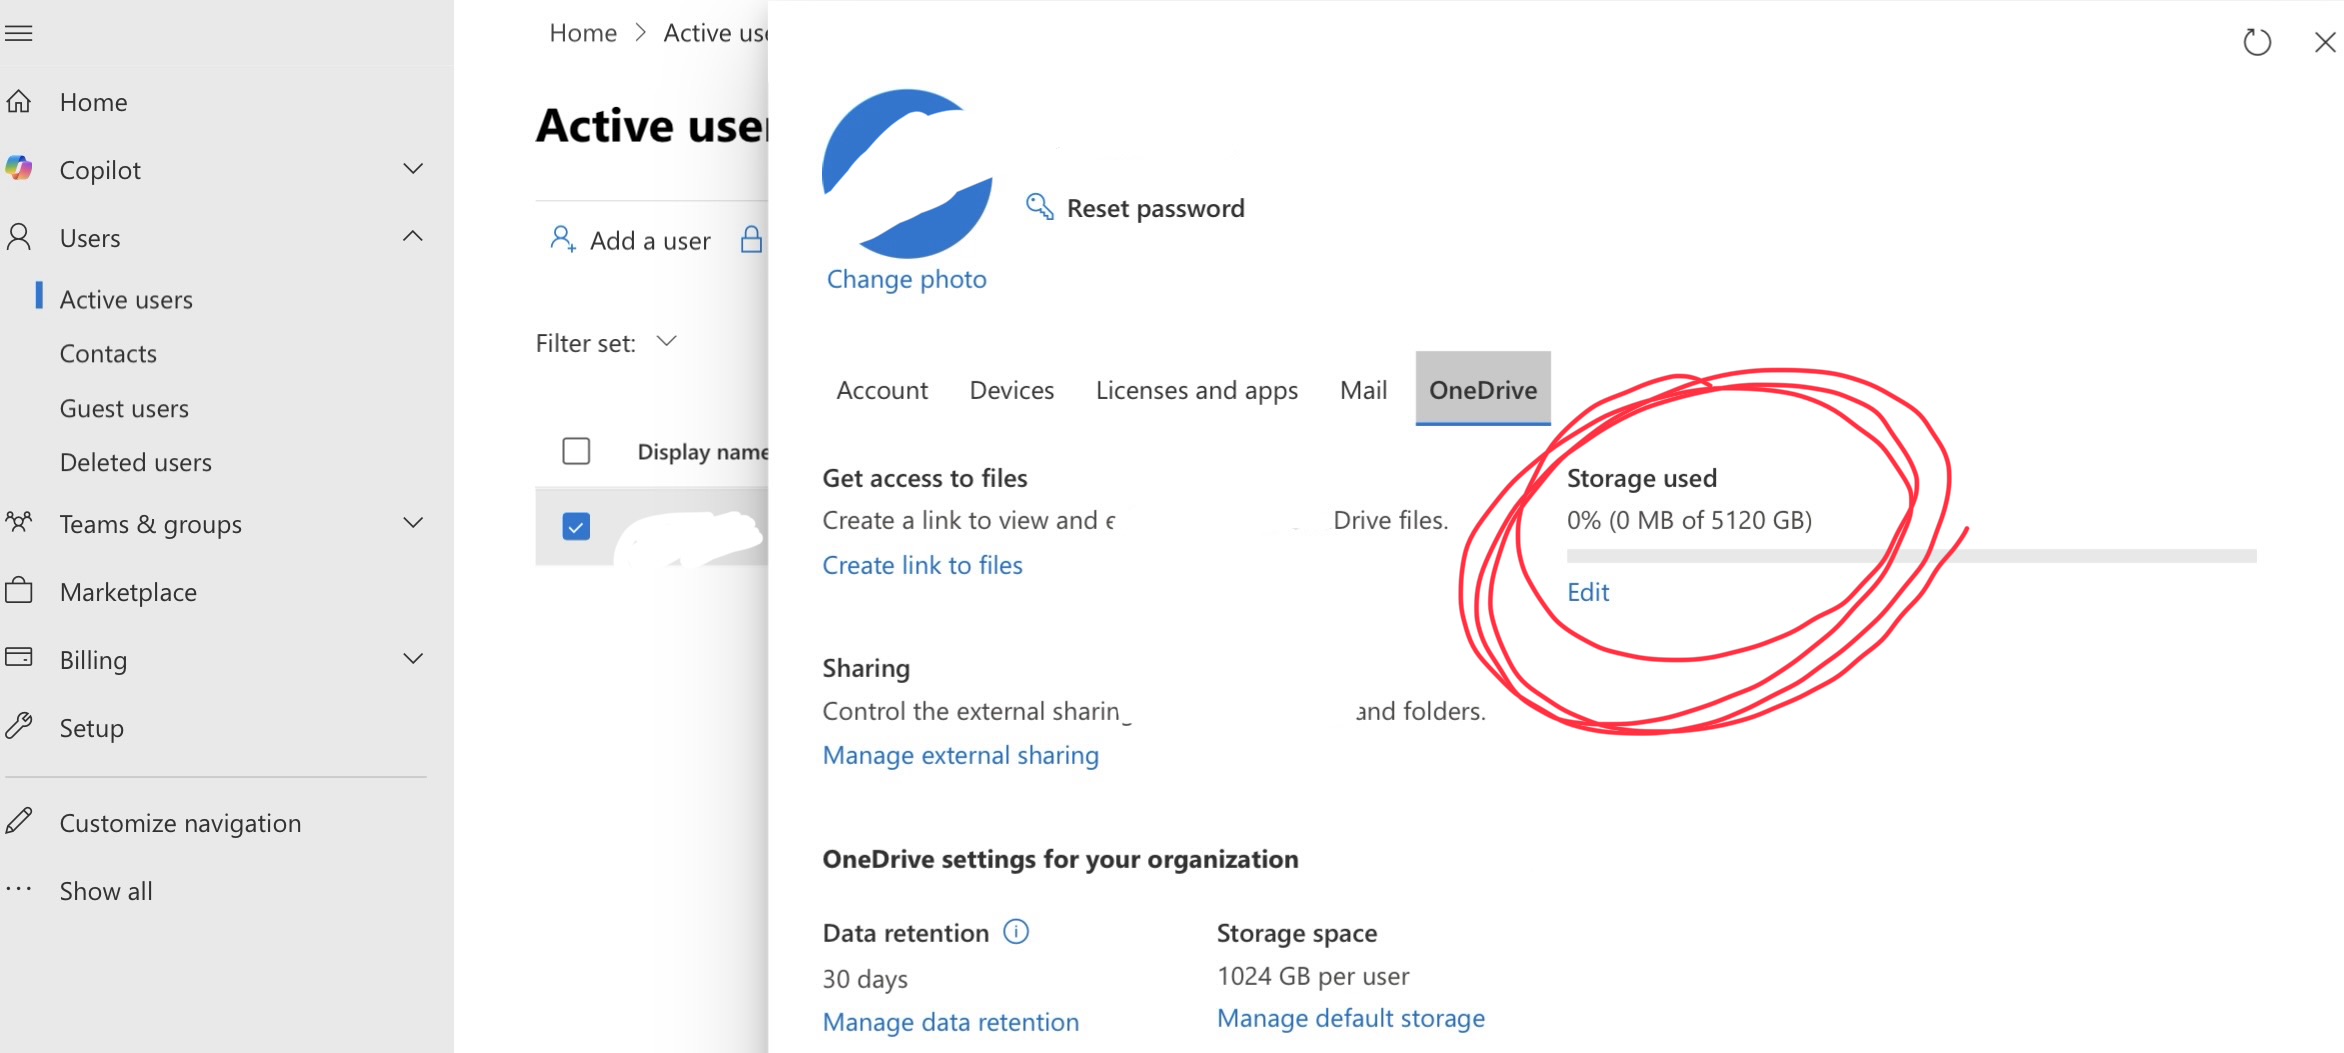This screenshot has height=1053, width=2344.
Task: Click the Setup wrench icon
Action: (19, 727)
